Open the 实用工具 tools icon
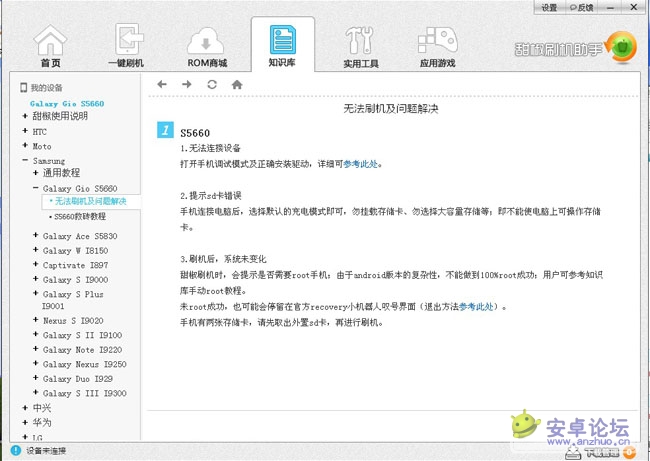This screenshot has width=650, height=461. pos(359,40)
